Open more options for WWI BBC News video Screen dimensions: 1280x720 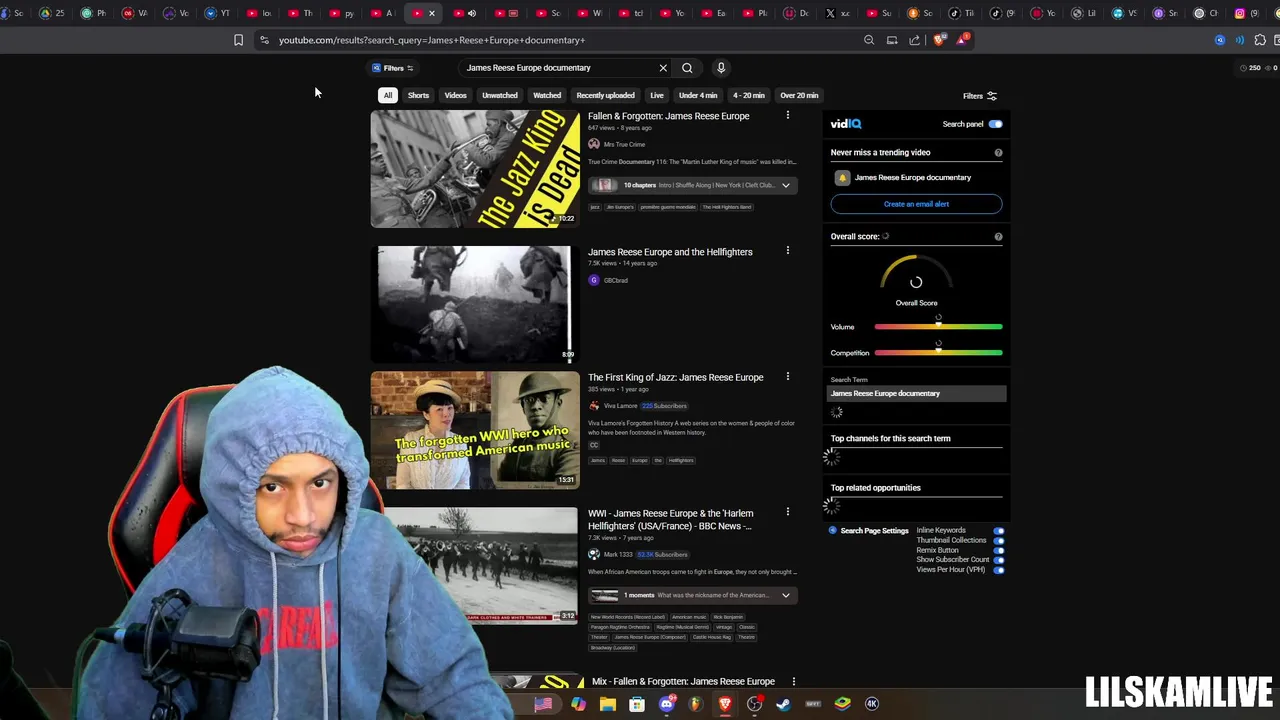(x=788, y=513)
